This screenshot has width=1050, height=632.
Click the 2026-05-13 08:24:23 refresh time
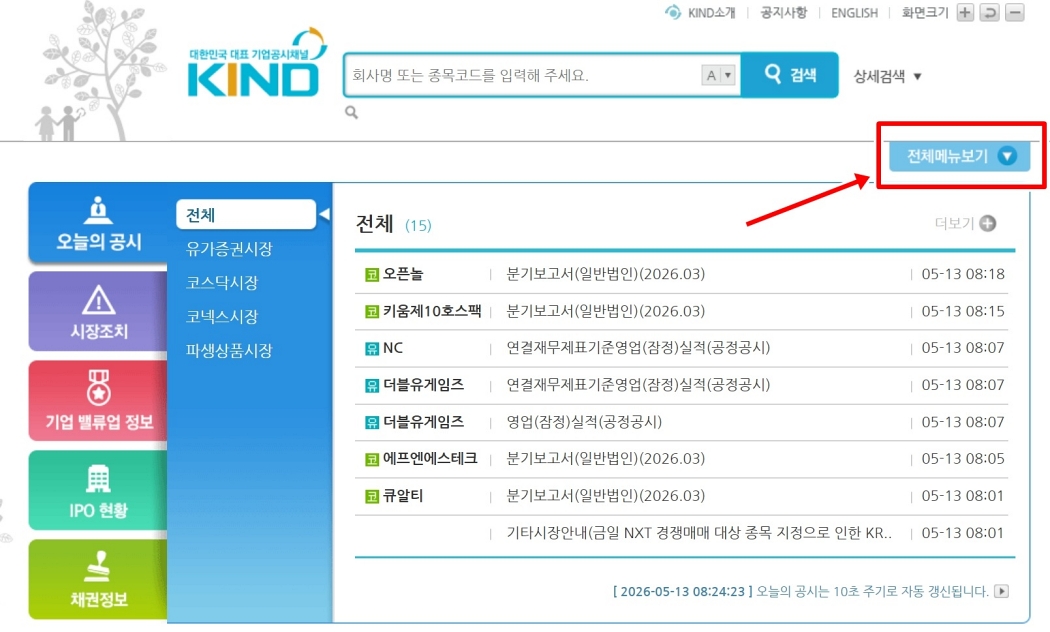682,592
